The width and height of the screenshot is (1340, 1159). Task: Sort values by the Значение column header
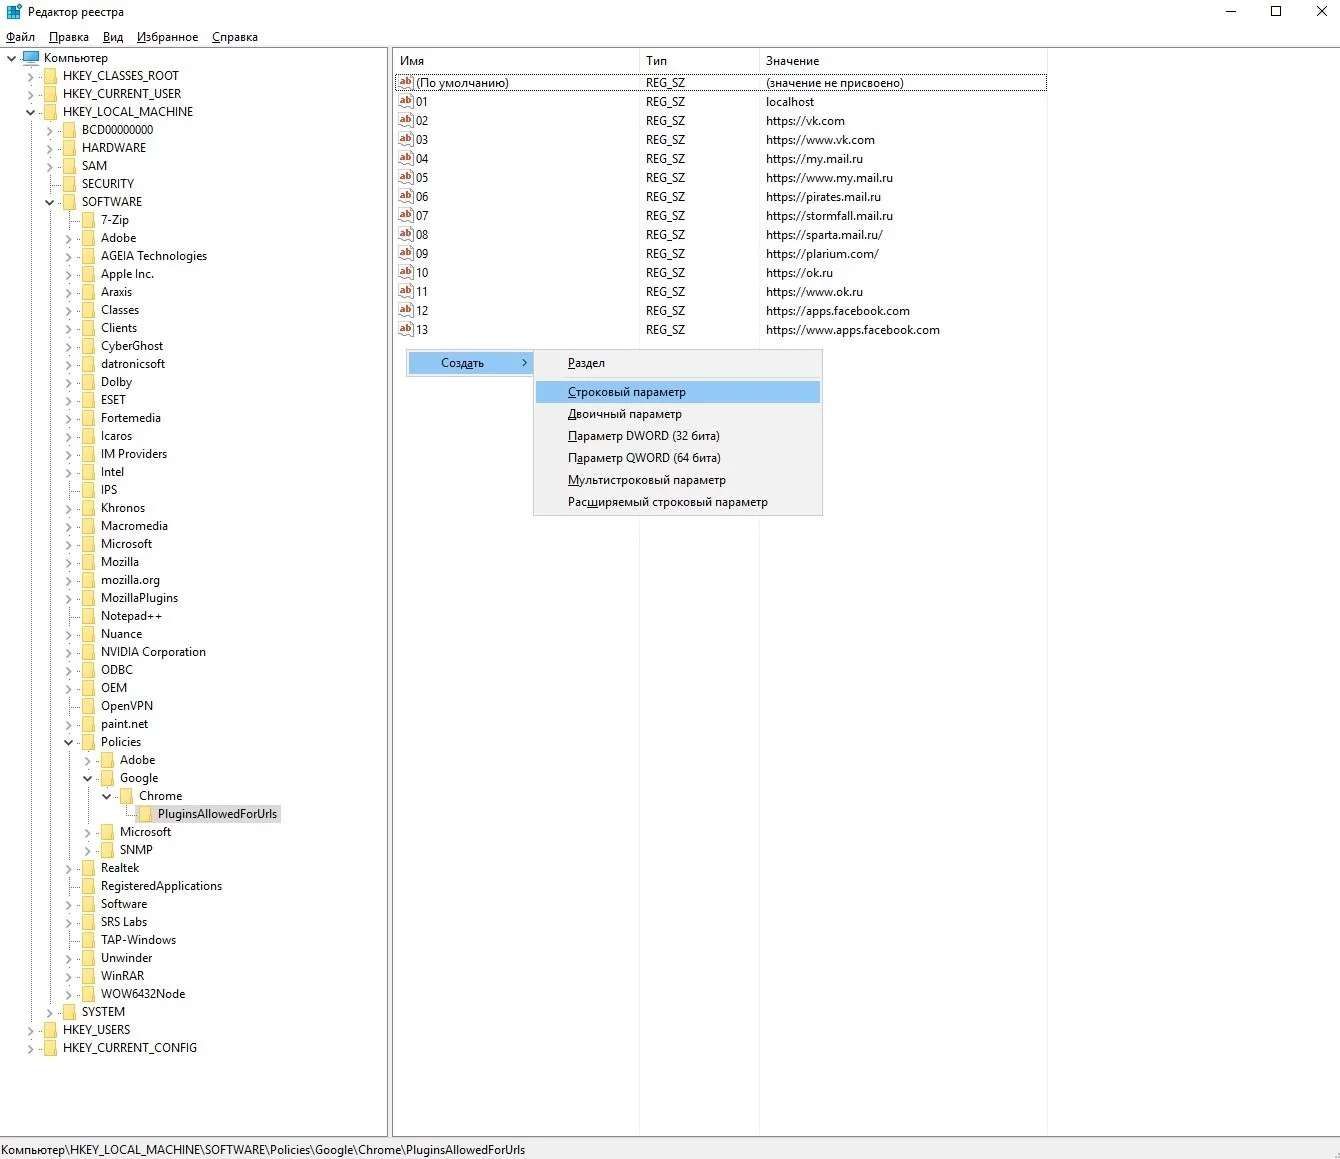tap(903, 61)
